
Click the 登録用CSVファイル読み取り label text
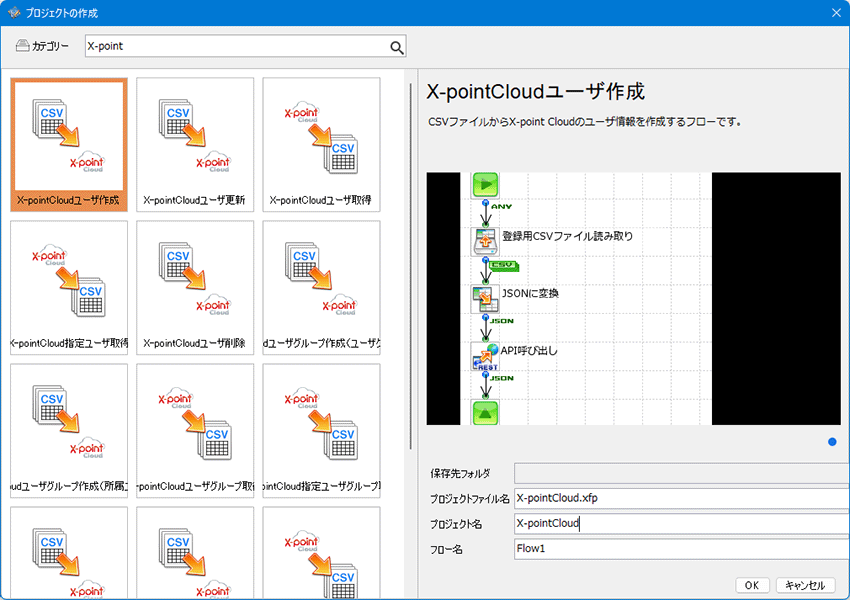point(568,236)
